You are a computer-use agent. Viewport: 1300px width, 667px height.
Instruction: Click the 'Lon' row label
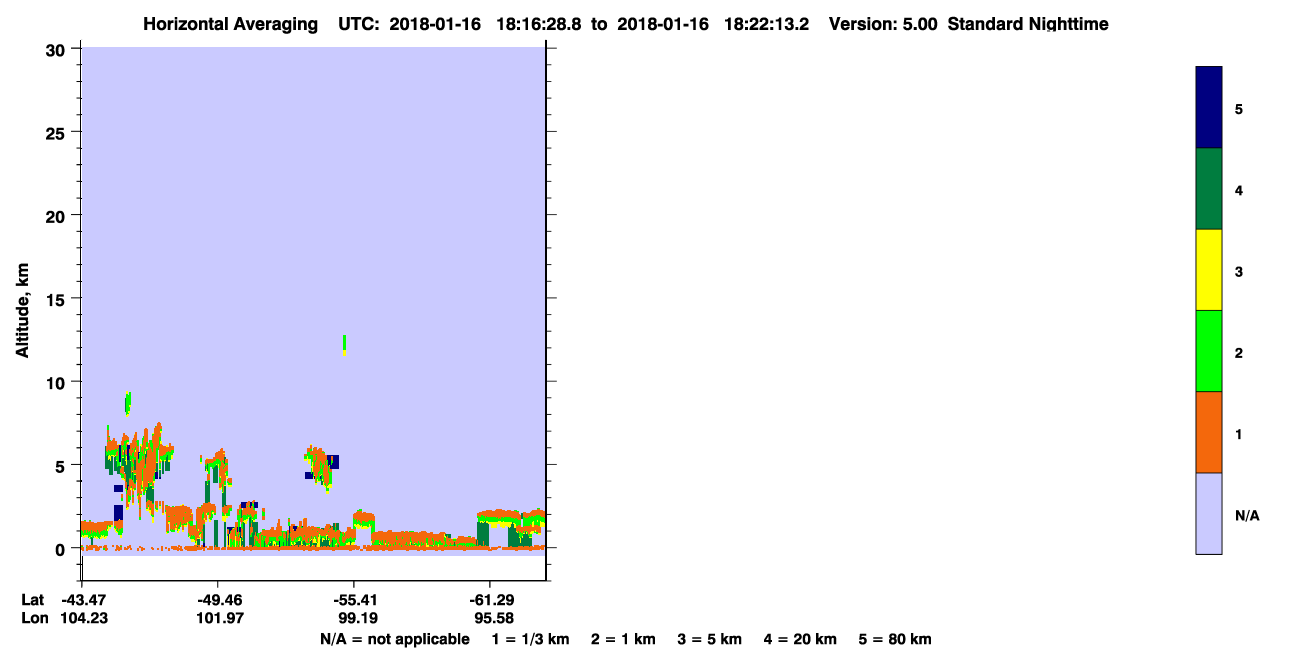click(x=33, y=618)
